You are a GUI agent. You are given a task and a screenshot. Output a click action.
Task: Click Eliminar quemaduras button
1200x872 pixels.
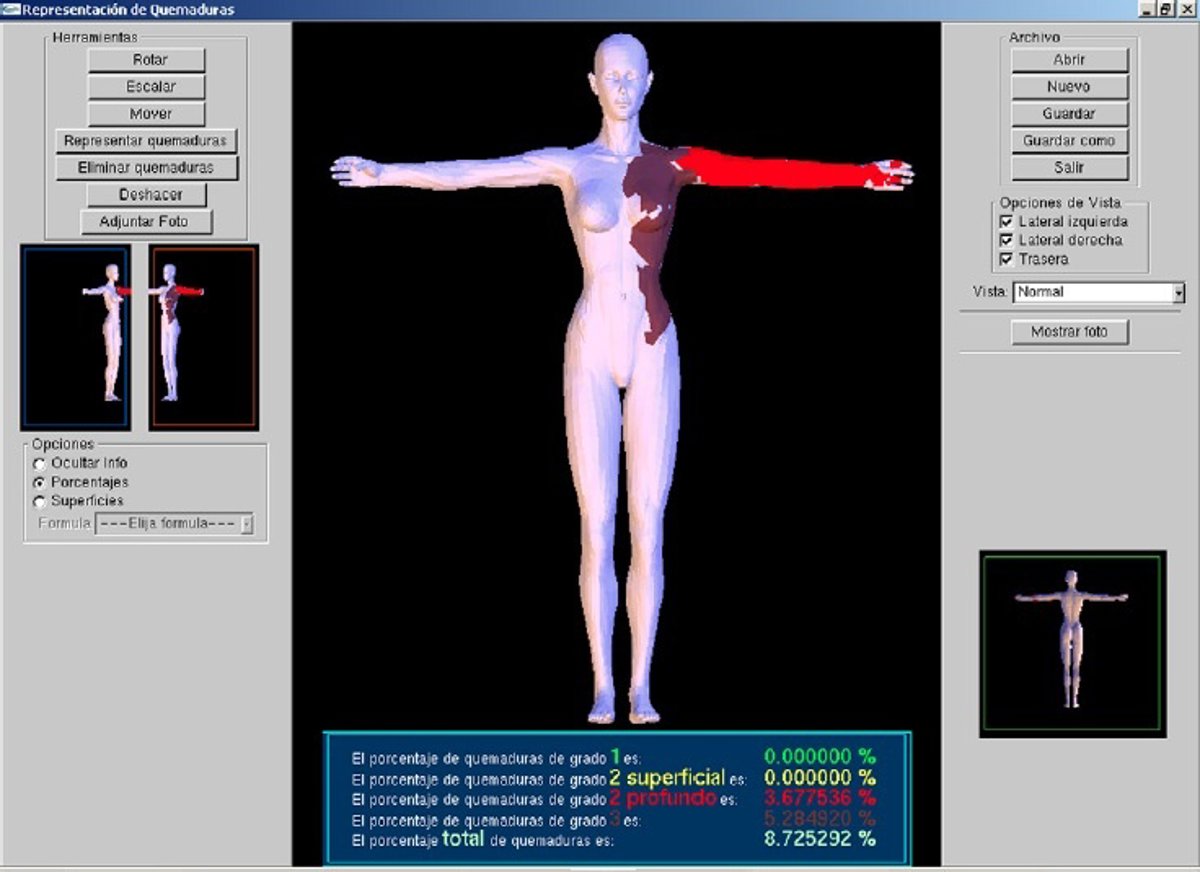(x=146, y=168)
